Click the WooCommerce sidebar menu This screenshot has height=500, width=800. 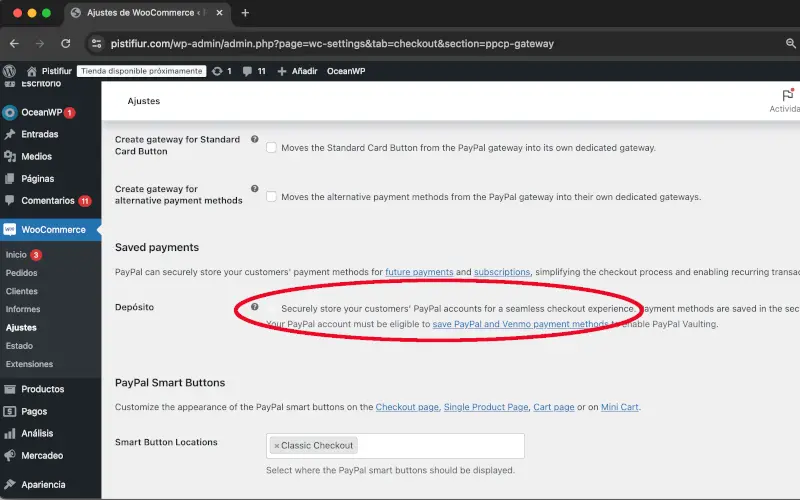(53, 230)
